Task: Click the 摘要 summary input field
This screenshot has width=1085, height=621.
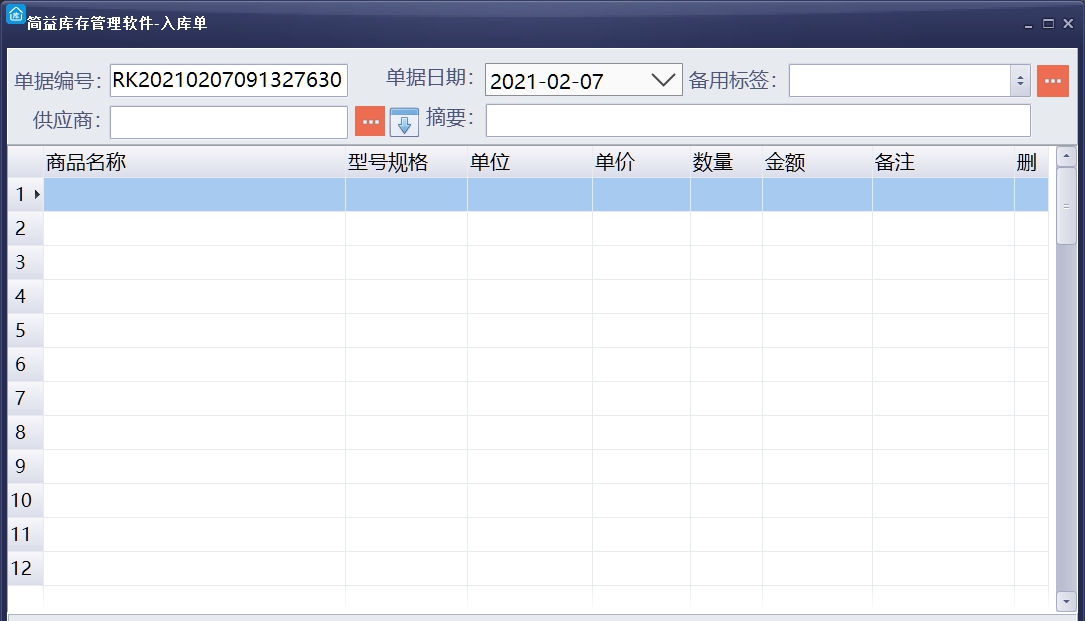Action: [x=757, y=120]
